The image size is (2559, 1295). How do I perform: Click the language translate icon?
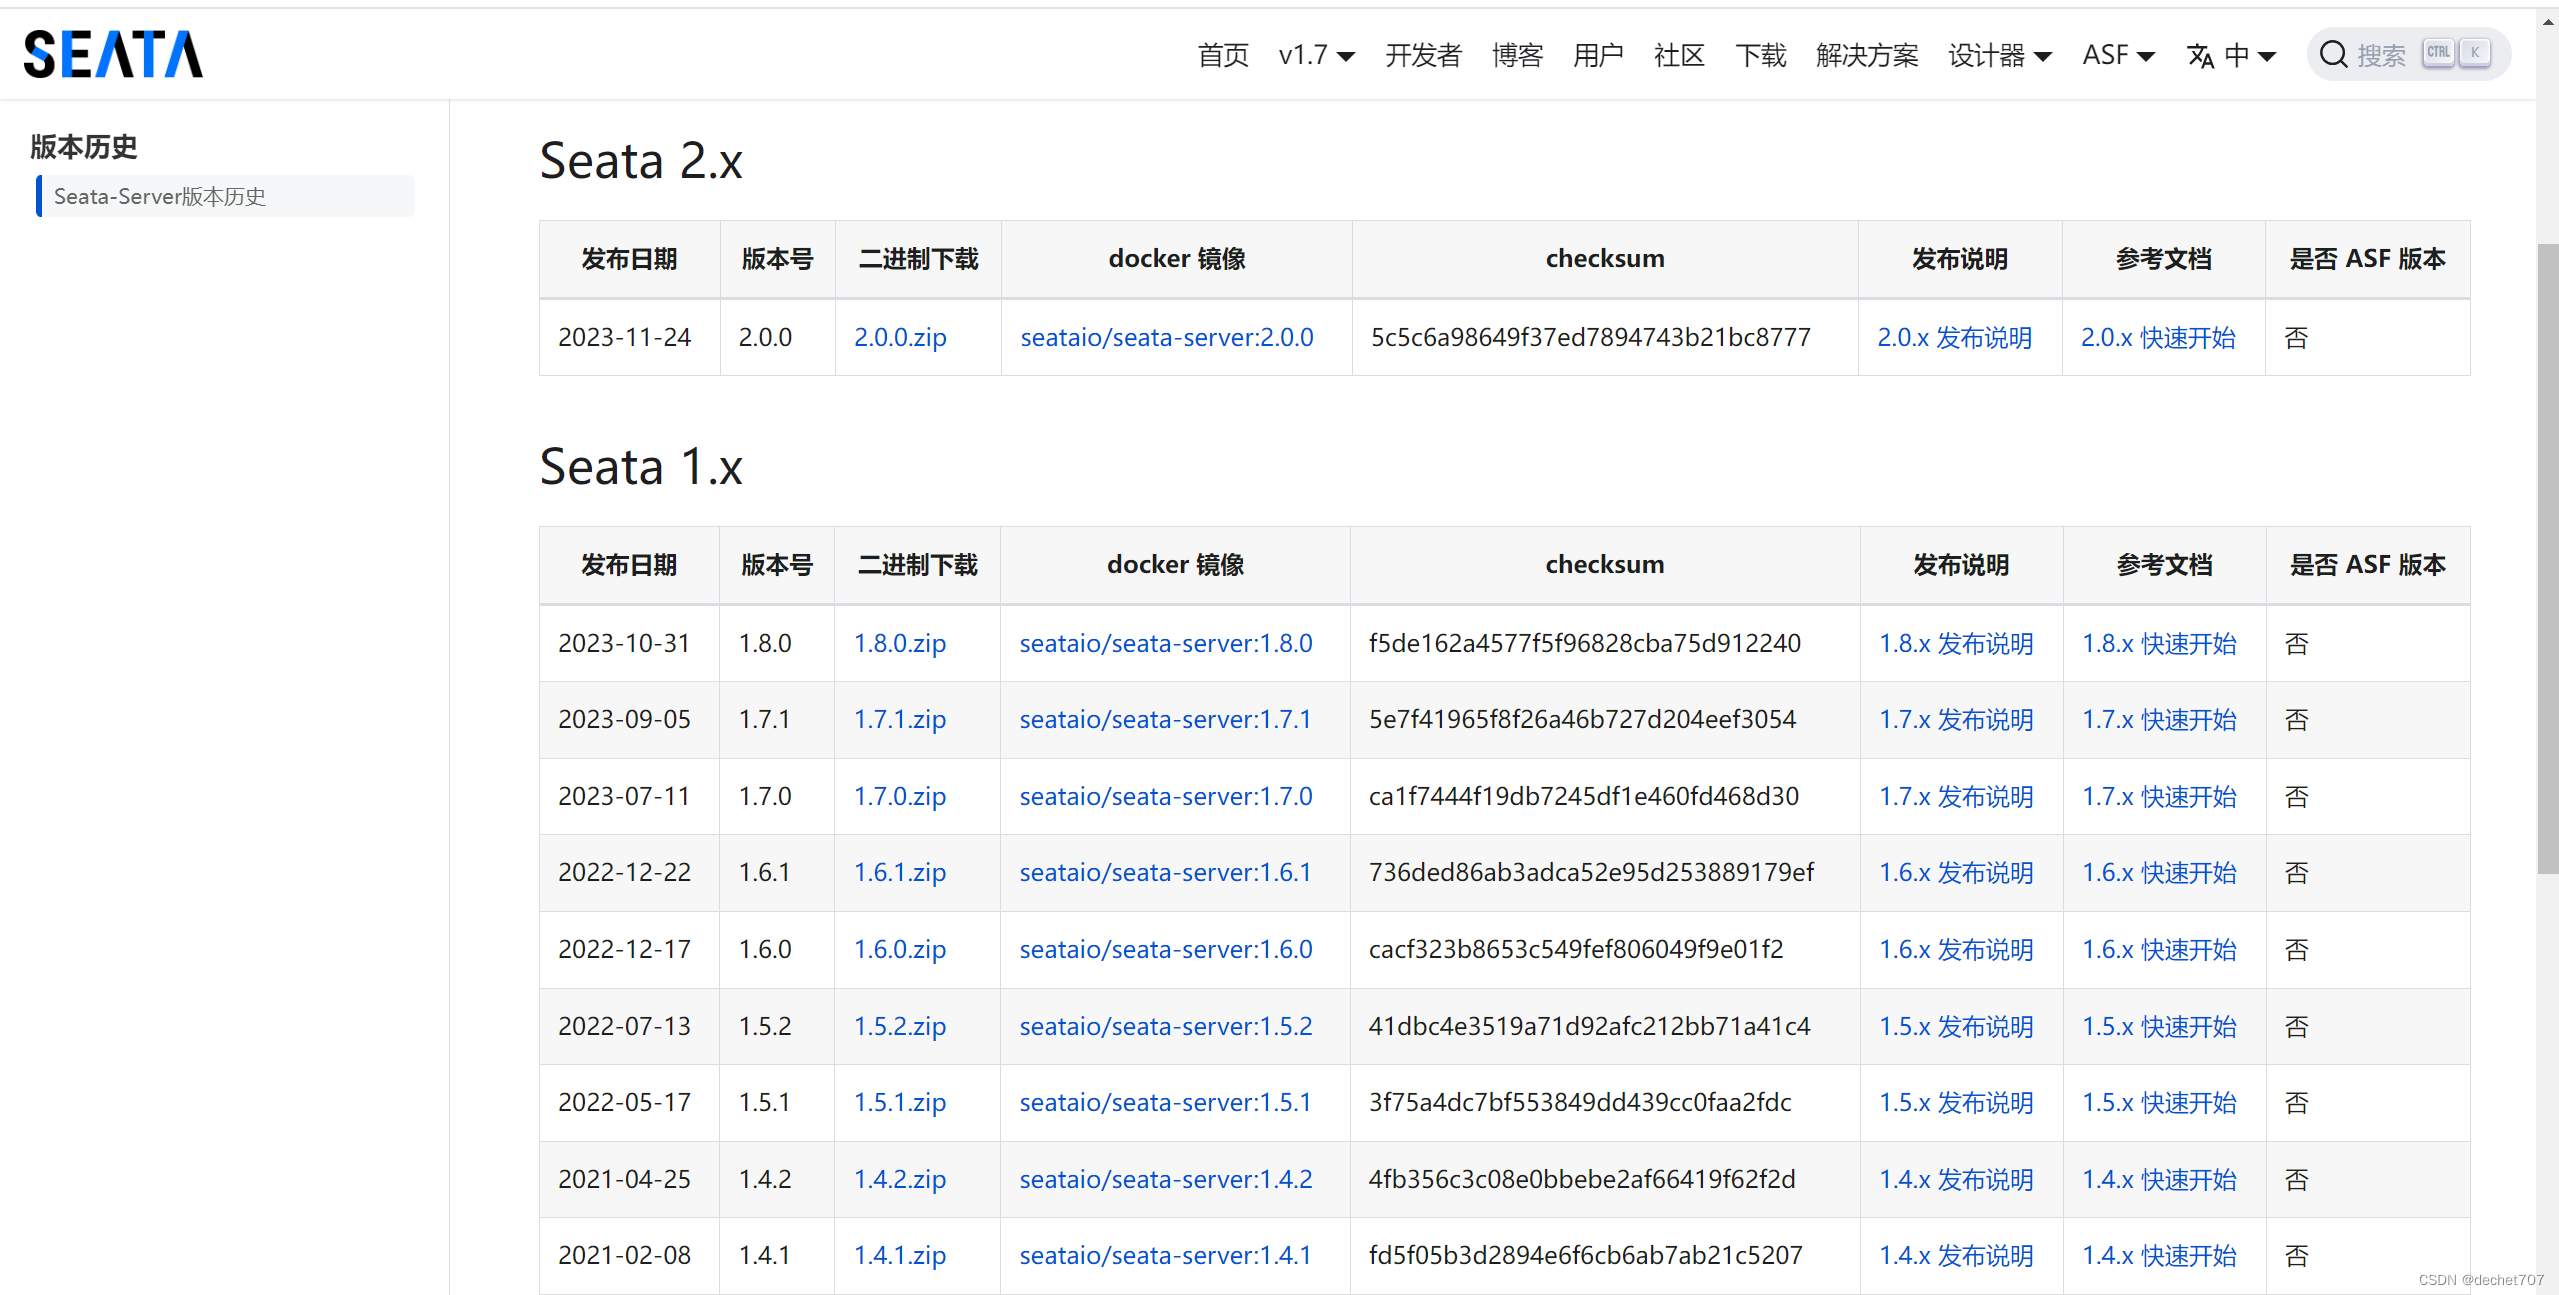tap(2201, 55)
